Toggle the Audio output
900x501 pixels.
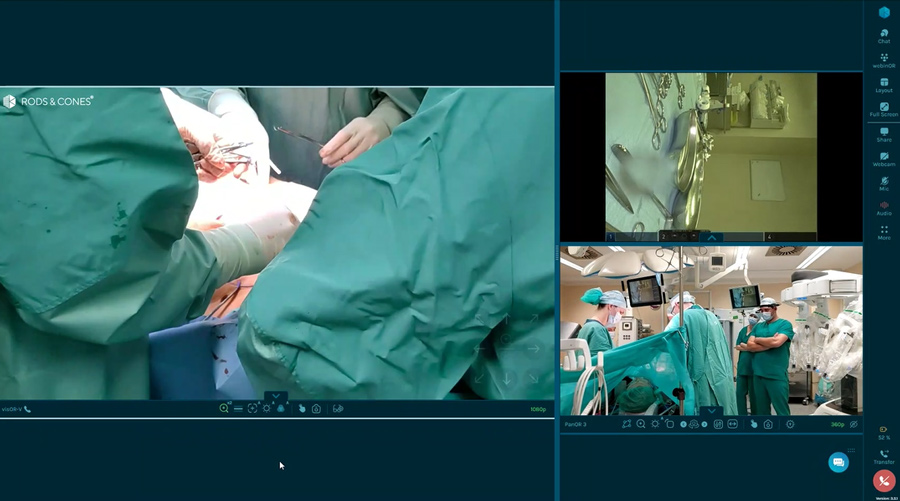(884, 207)
